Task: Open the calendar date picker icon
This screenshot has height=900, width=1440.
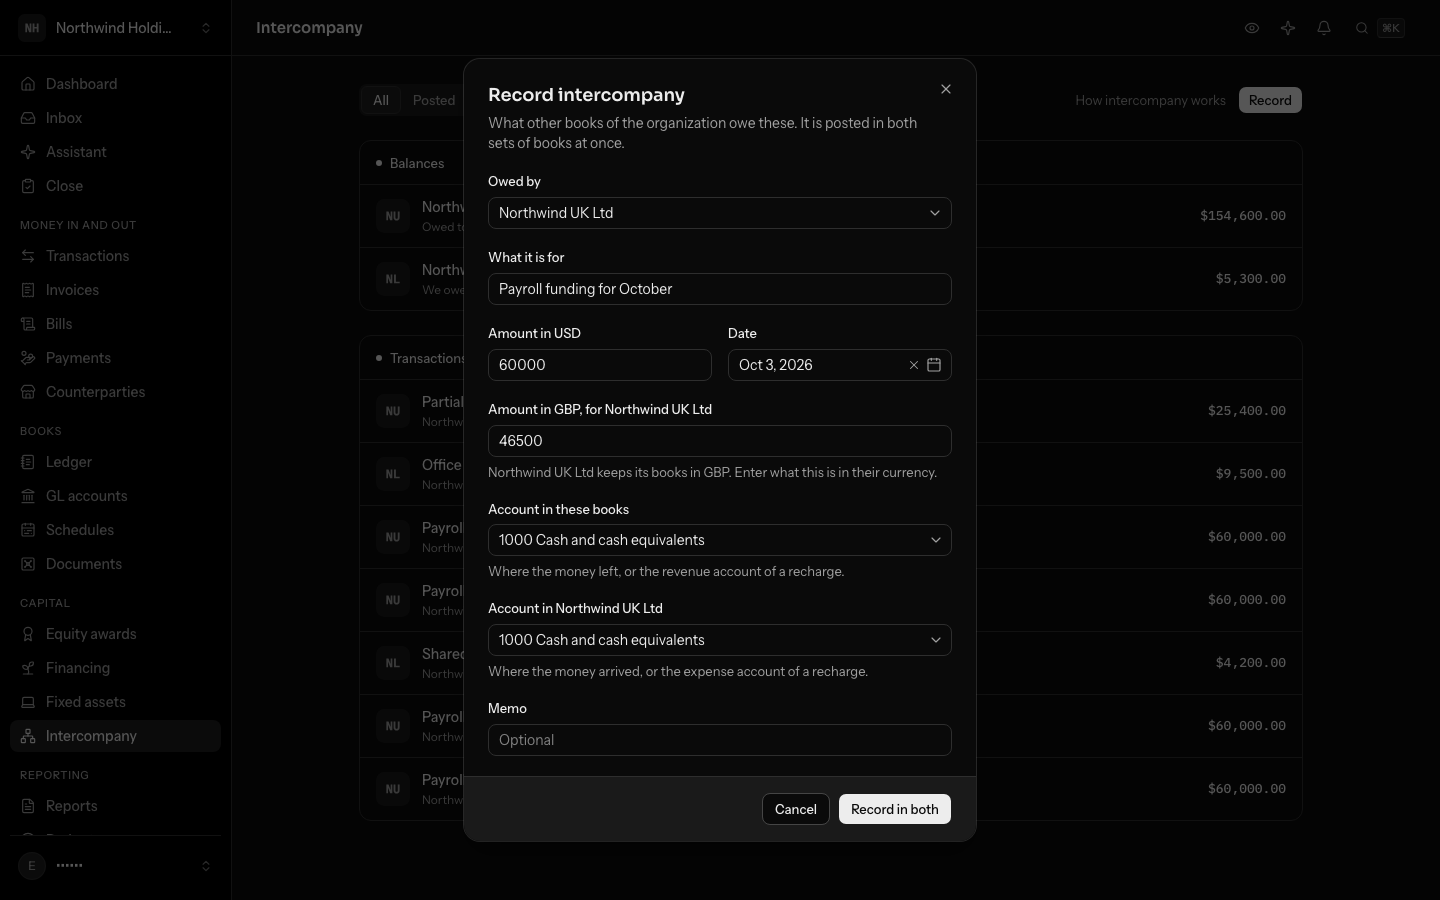Action: tap(934, 365)
